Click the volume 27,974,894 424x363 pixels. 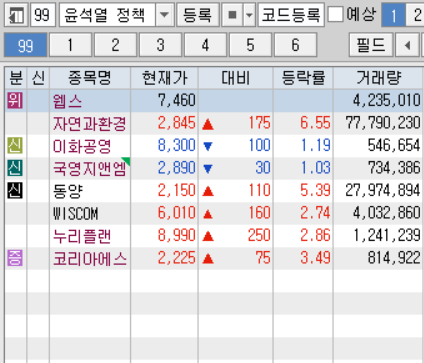click(x=383, y=190)
